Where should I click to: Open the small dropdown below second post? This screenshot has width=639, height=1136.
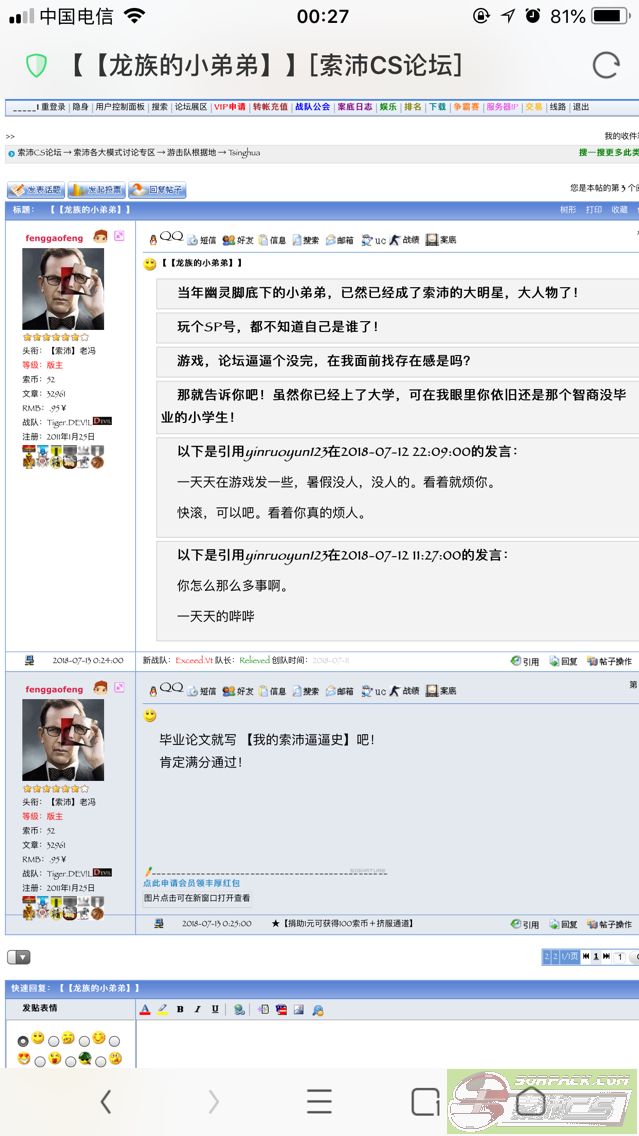coord(19,957)
